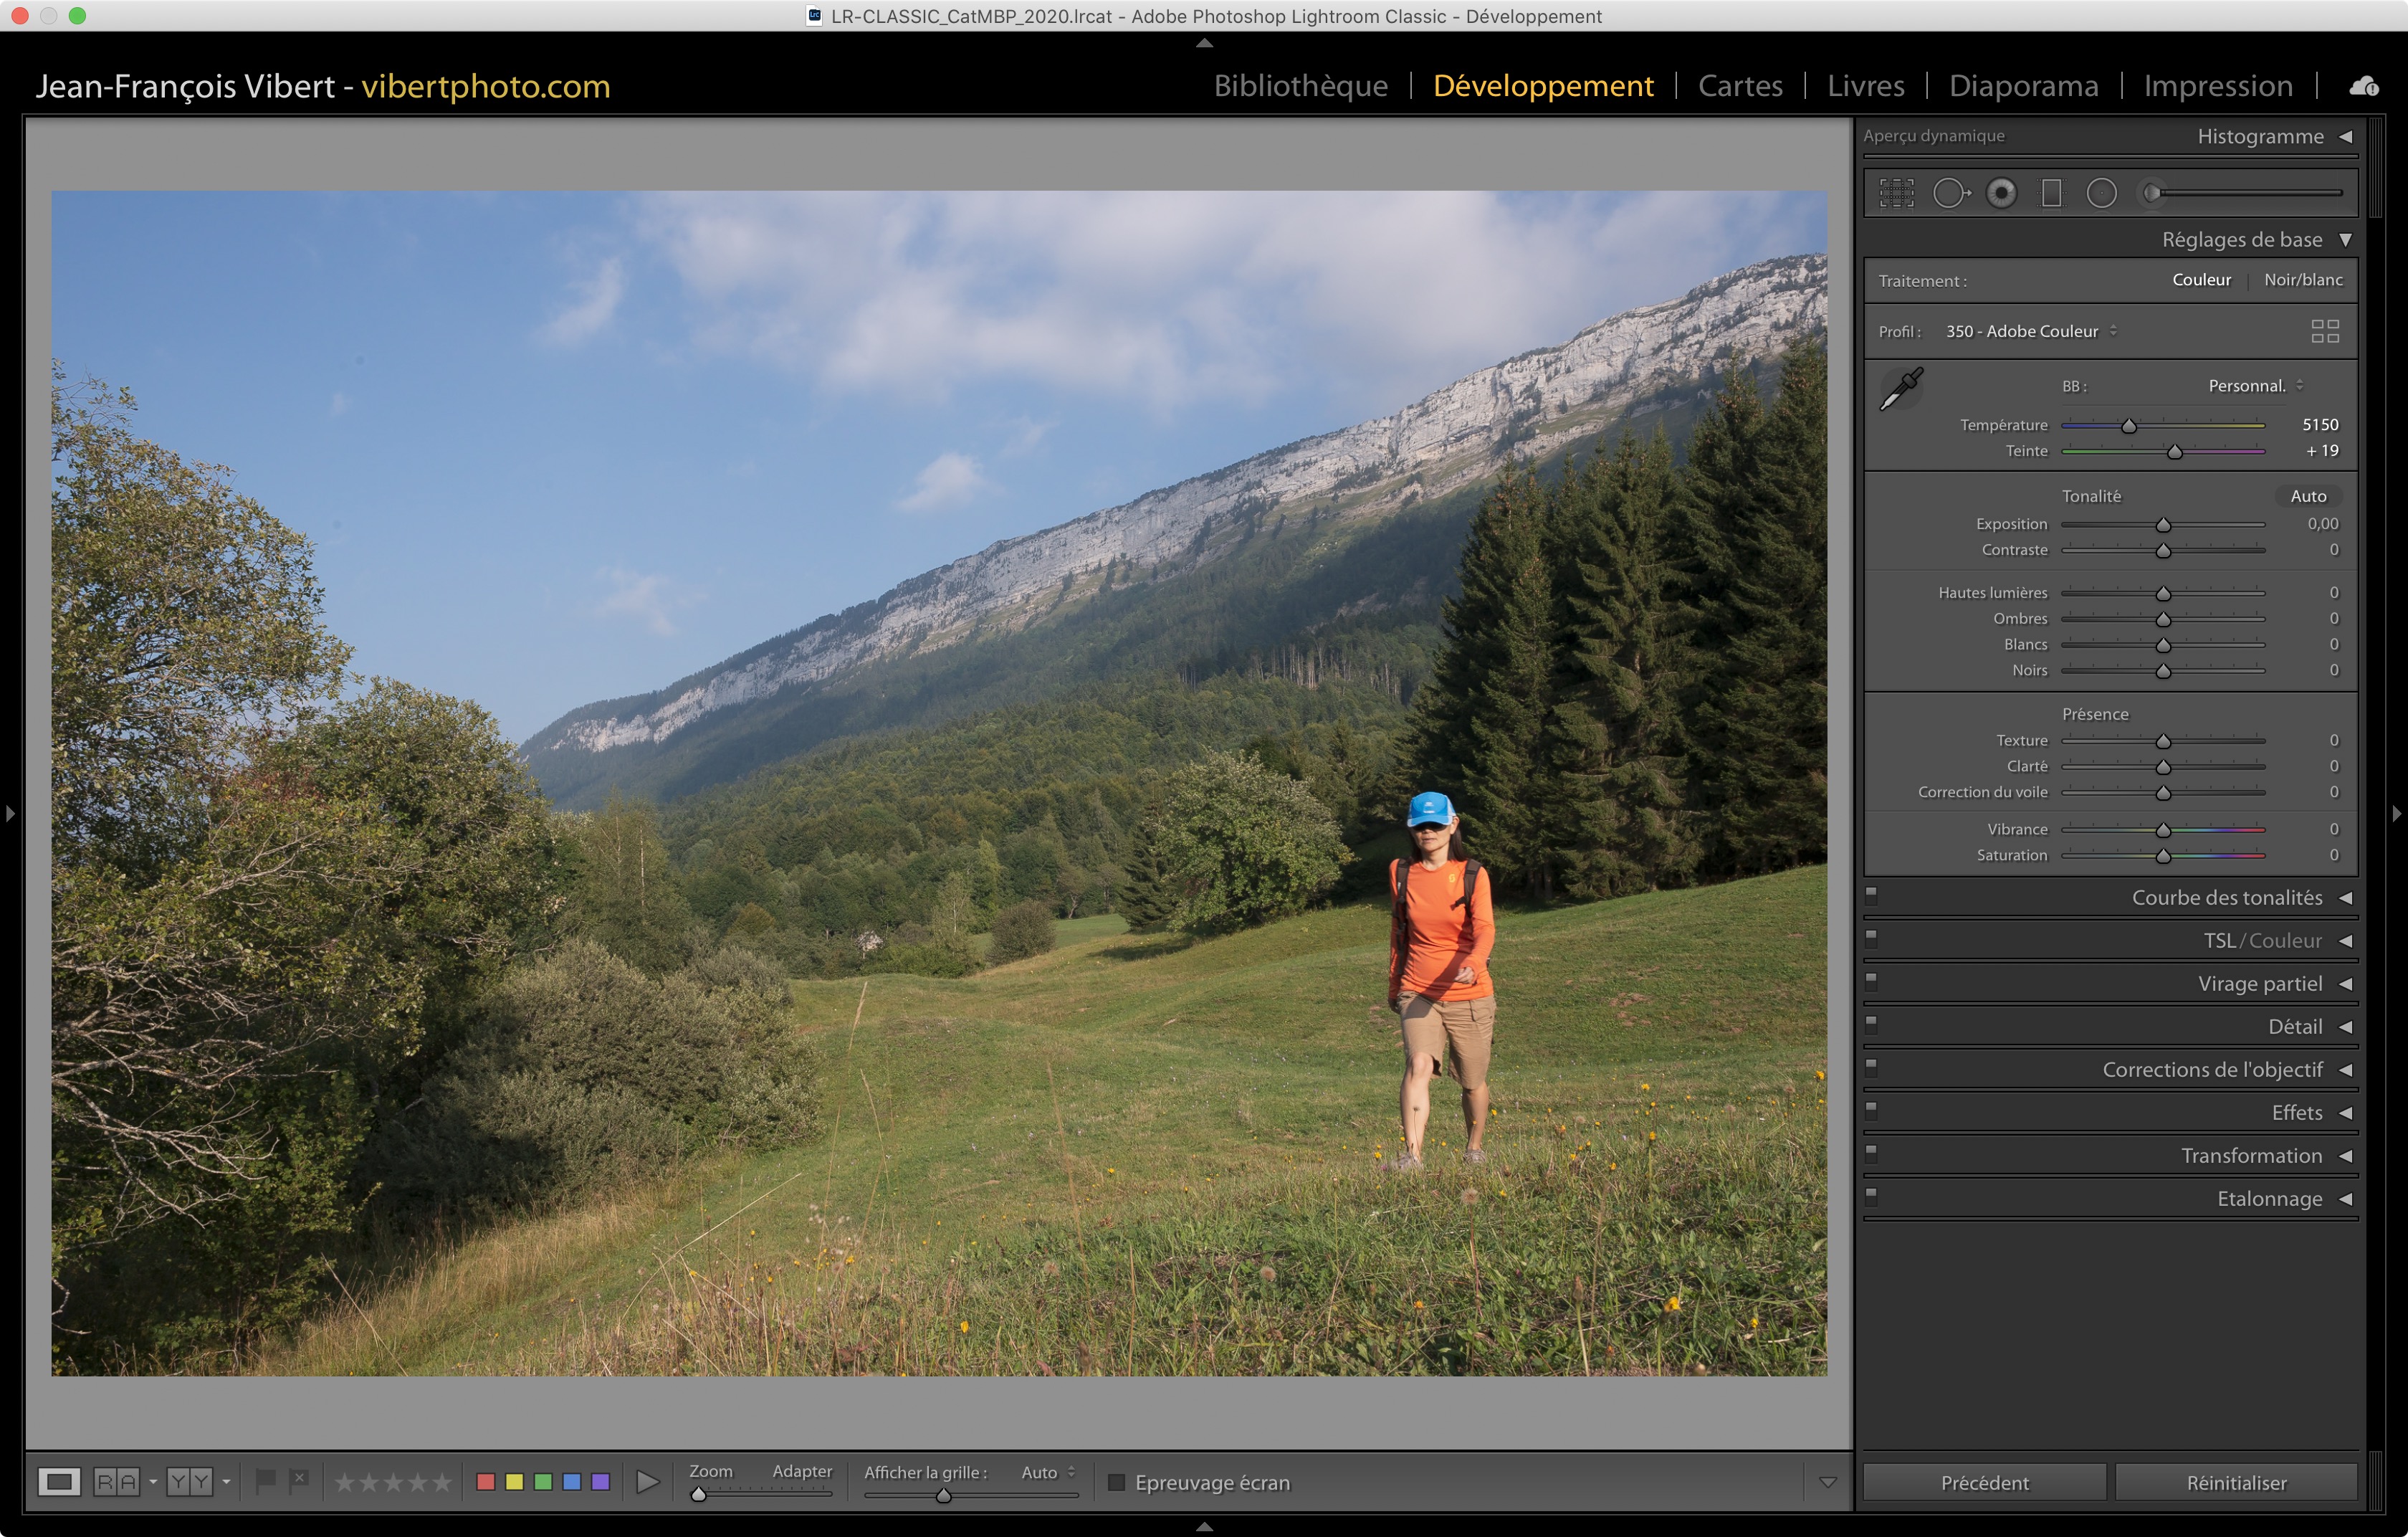Apply the red color label swatch

click(x=486, y=1482)
